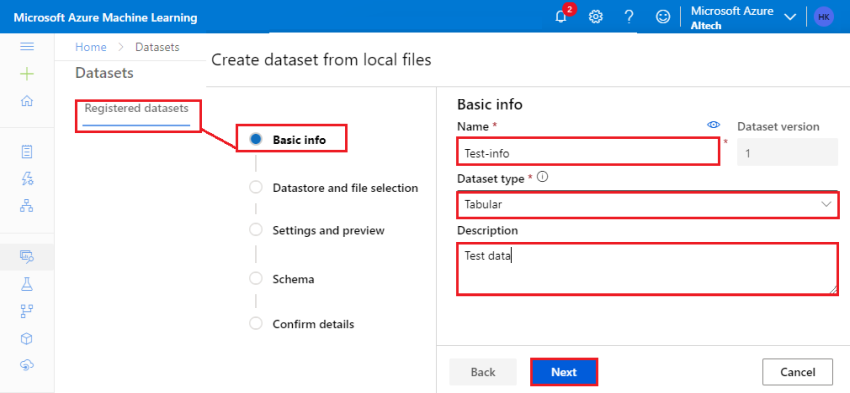
Task: Open the notifications bell icon
Action: tap(561, 16)
